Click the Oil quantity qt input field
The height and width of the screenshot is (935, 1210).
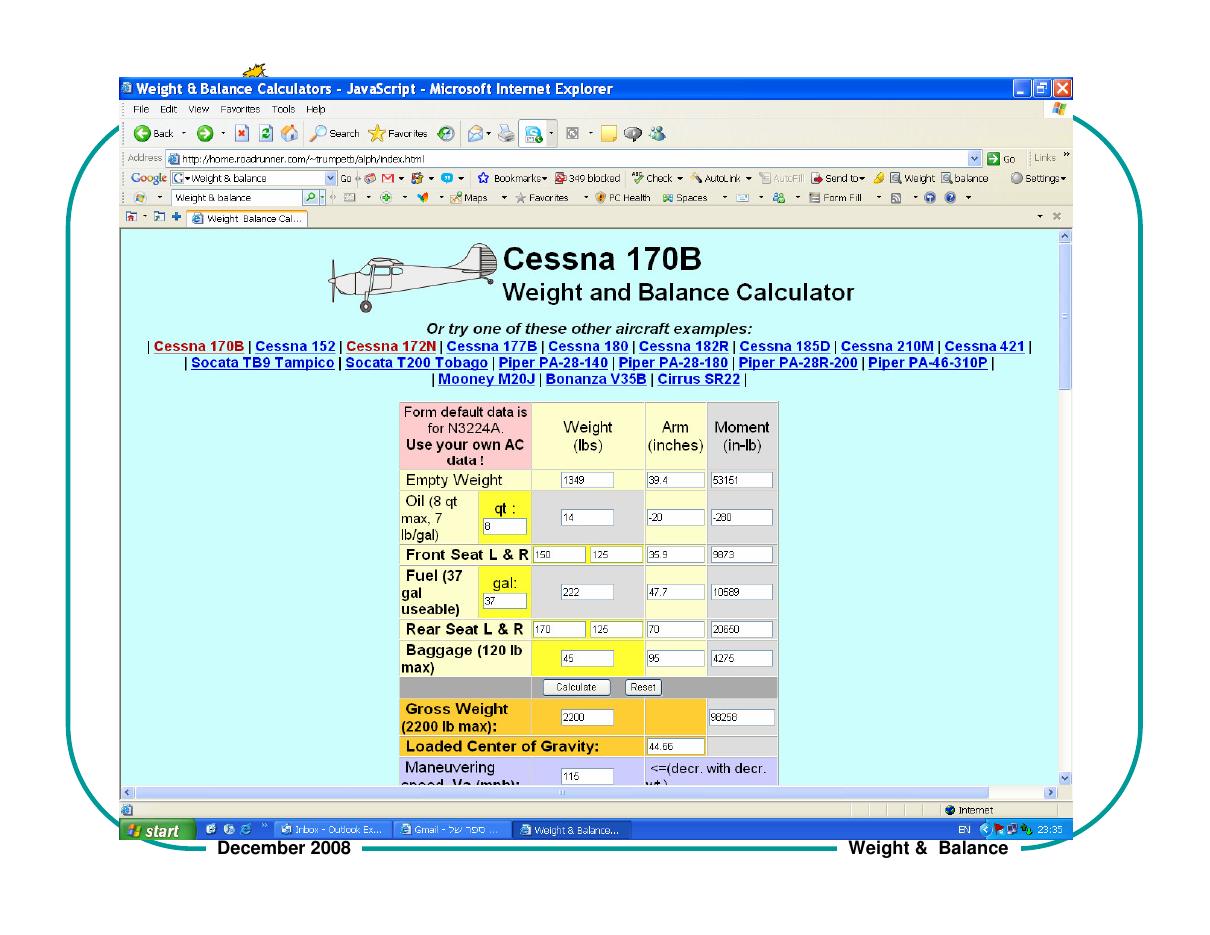[504, 526]
